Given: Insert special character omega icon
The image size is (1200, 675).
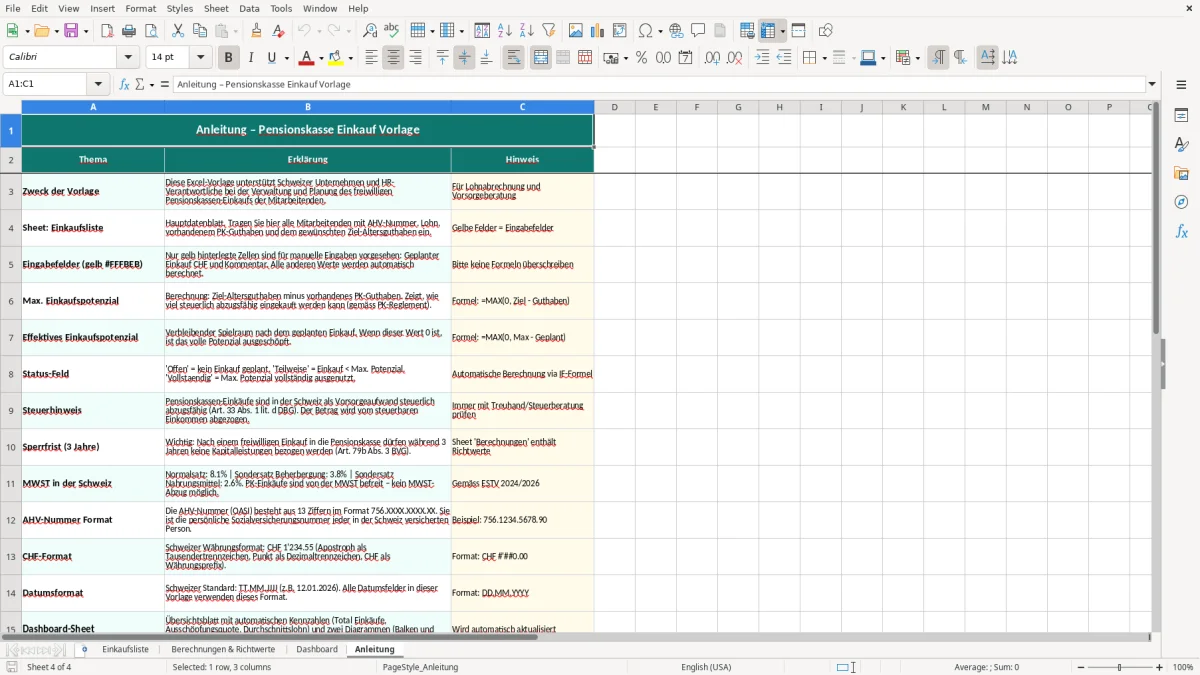Looking at the screenshot, I should pos(645,31).
